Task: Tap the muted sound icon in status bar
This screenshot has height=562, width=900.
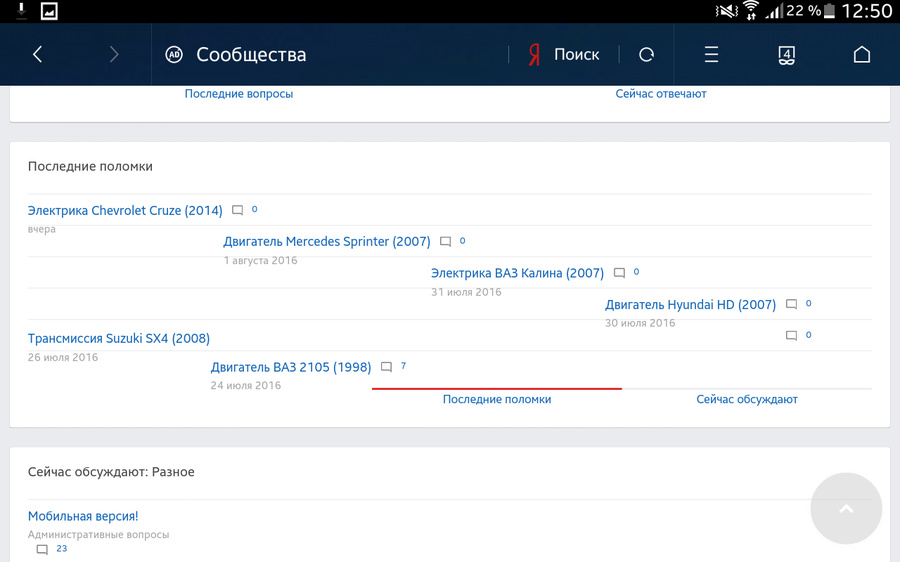Action: click(x=726, y=11)
